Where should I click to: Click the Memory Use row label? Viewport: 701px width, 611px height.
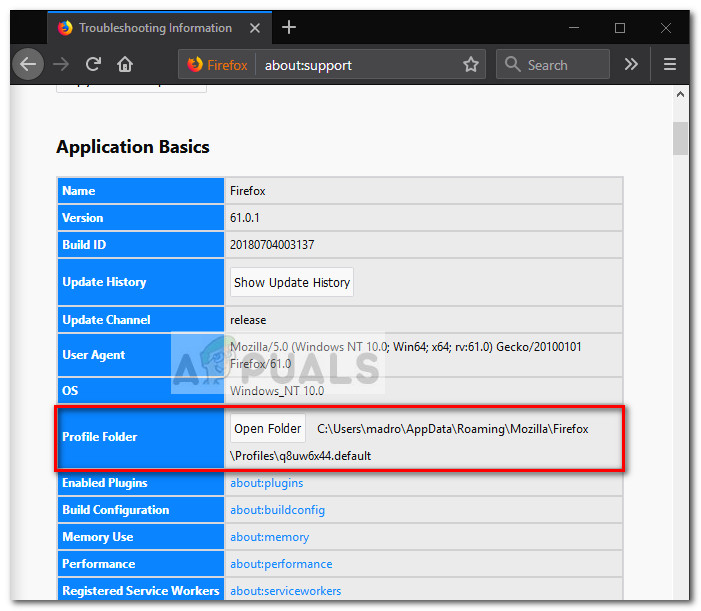tap(97, 537)
